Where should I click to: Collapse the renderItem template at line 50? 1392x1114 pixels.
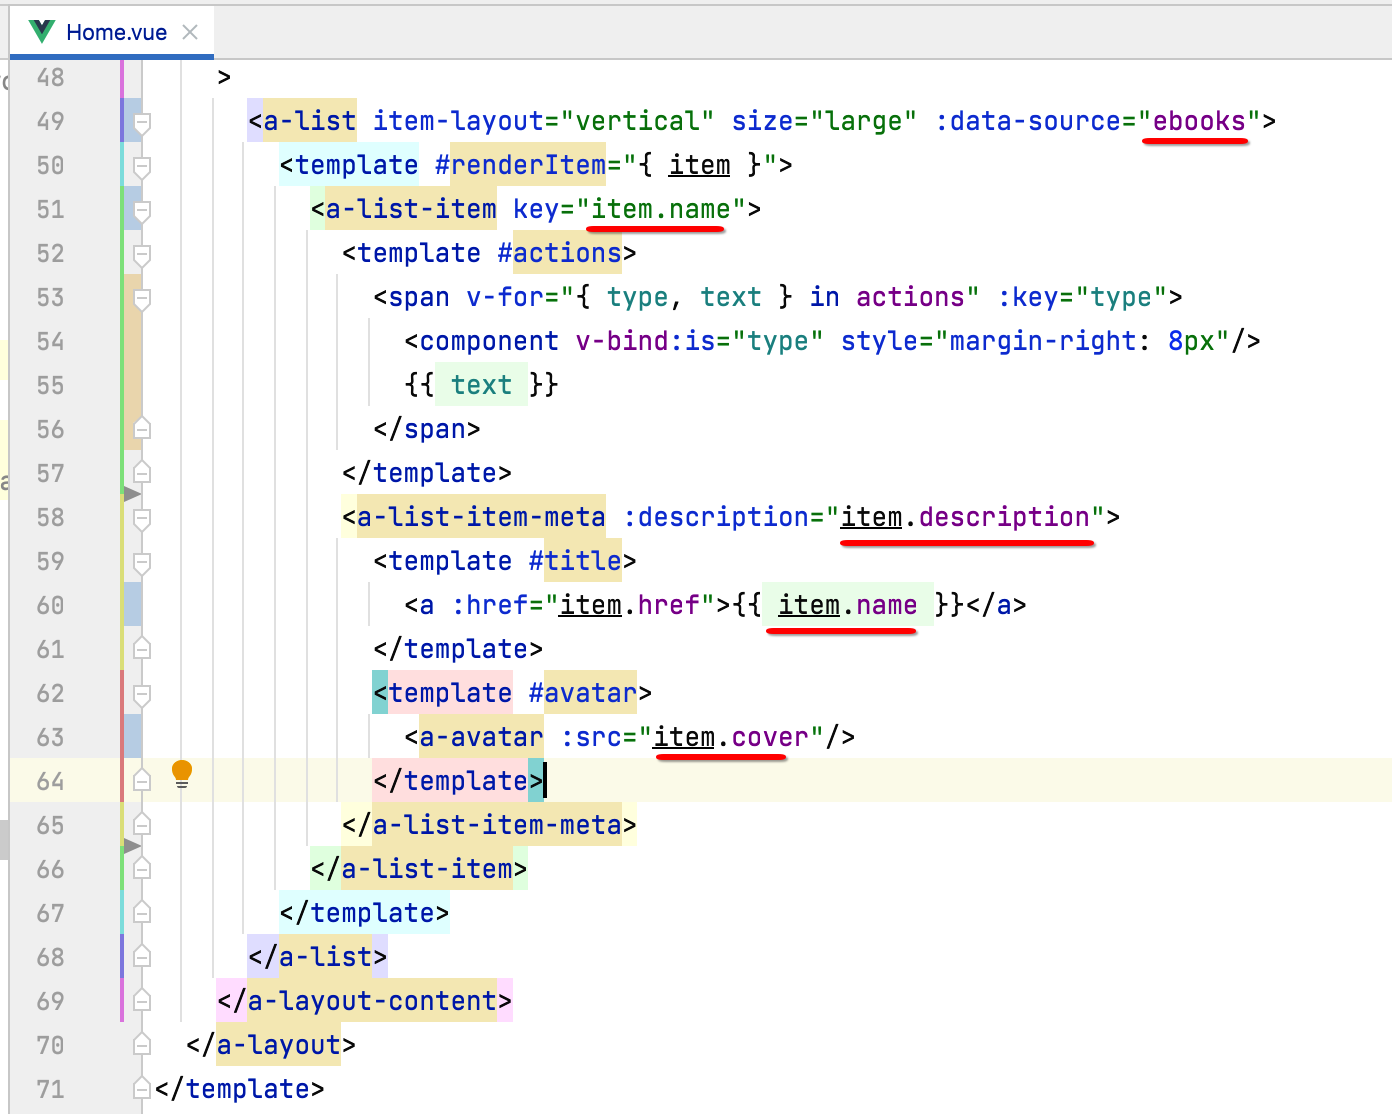click(142, 166)
